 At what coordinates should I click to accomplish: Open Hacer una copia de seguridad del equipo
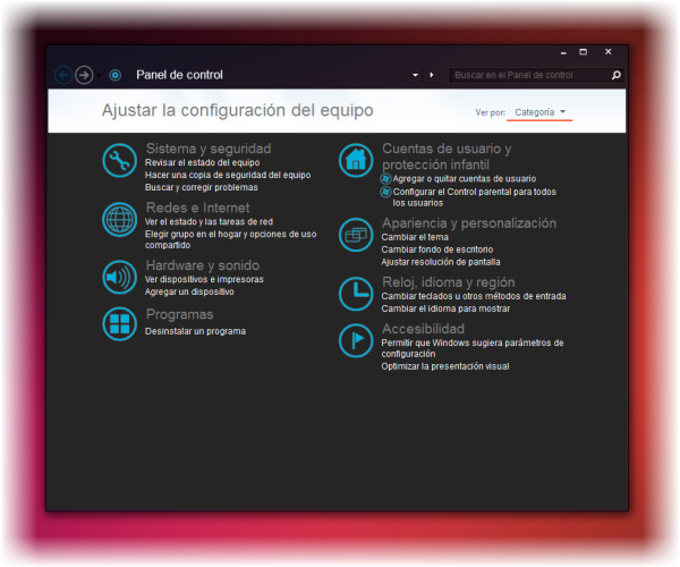pos(228,175)
